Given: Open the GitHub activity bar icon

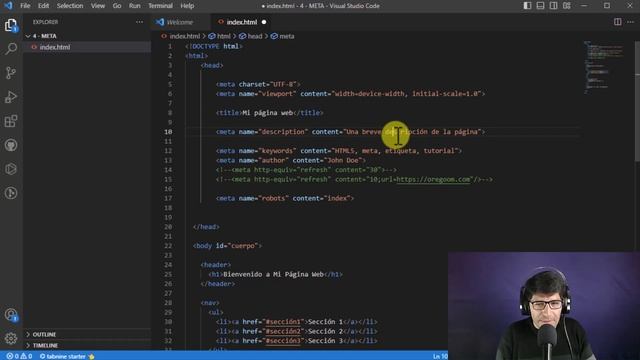Looking at the screenshot, I should [x=11, y=145].
